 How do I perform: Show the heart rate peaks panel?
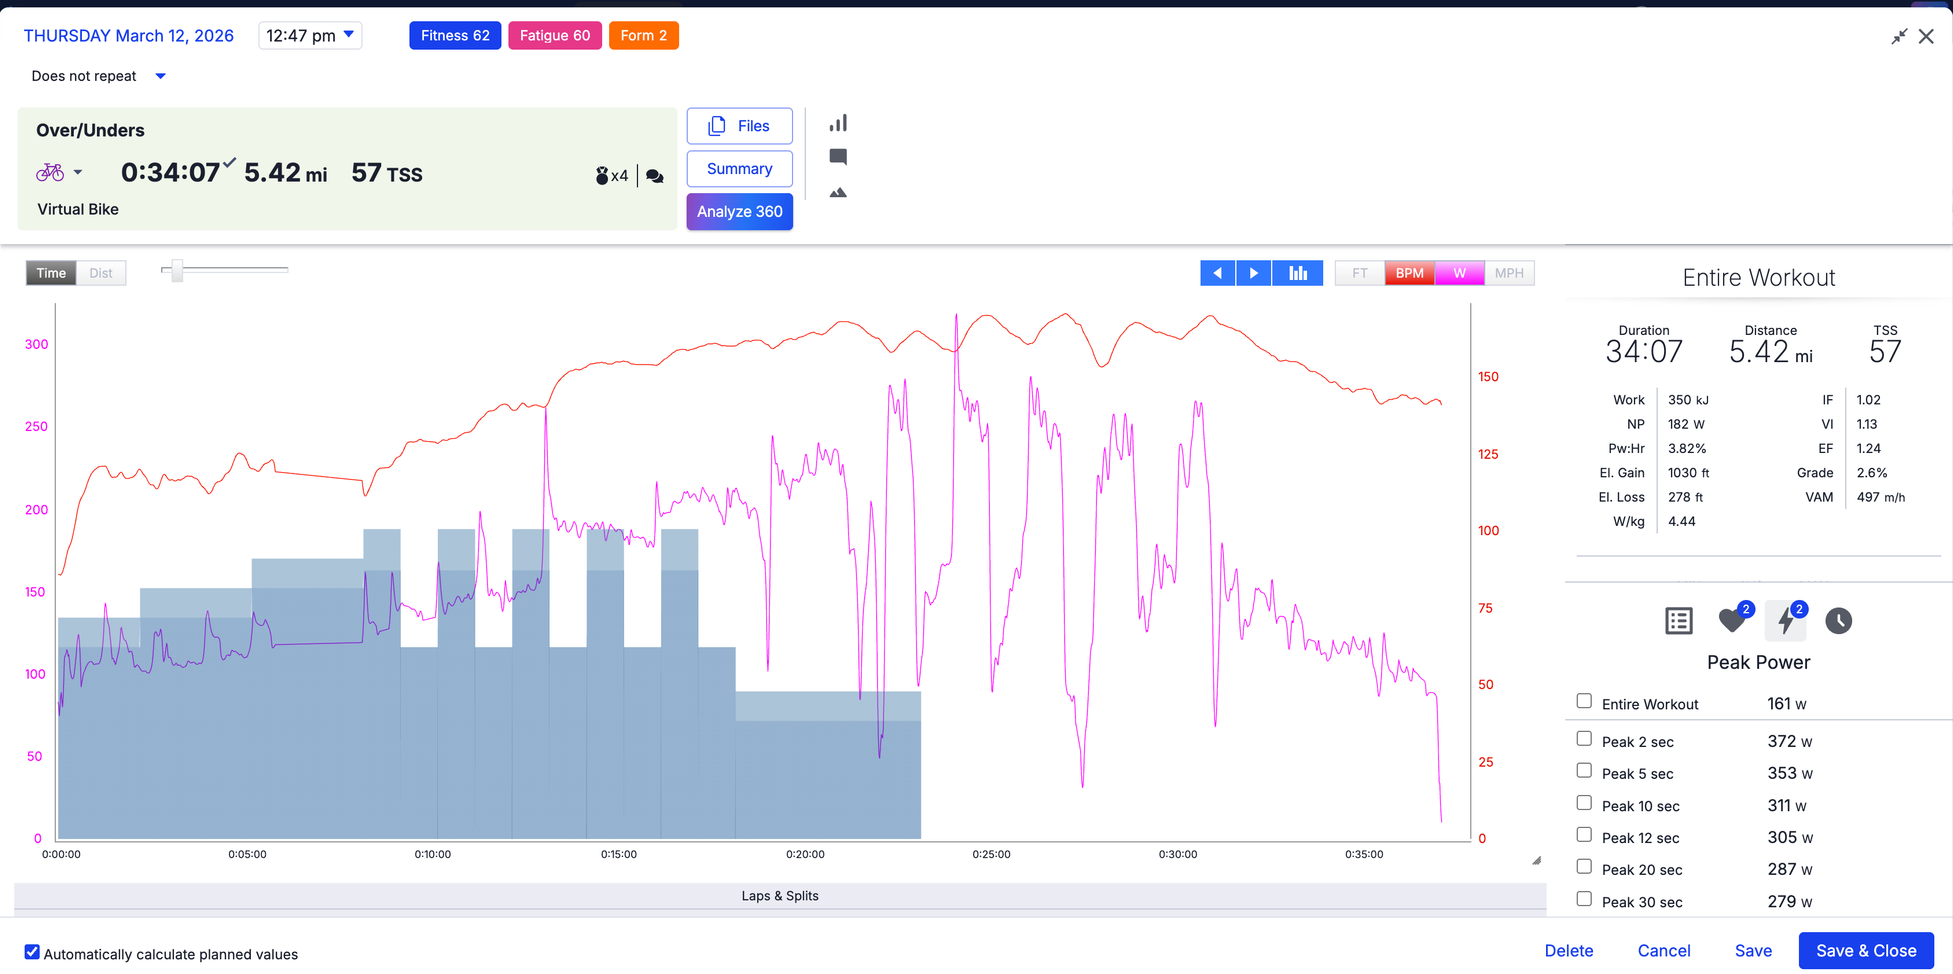click(x=1732, y=621)
